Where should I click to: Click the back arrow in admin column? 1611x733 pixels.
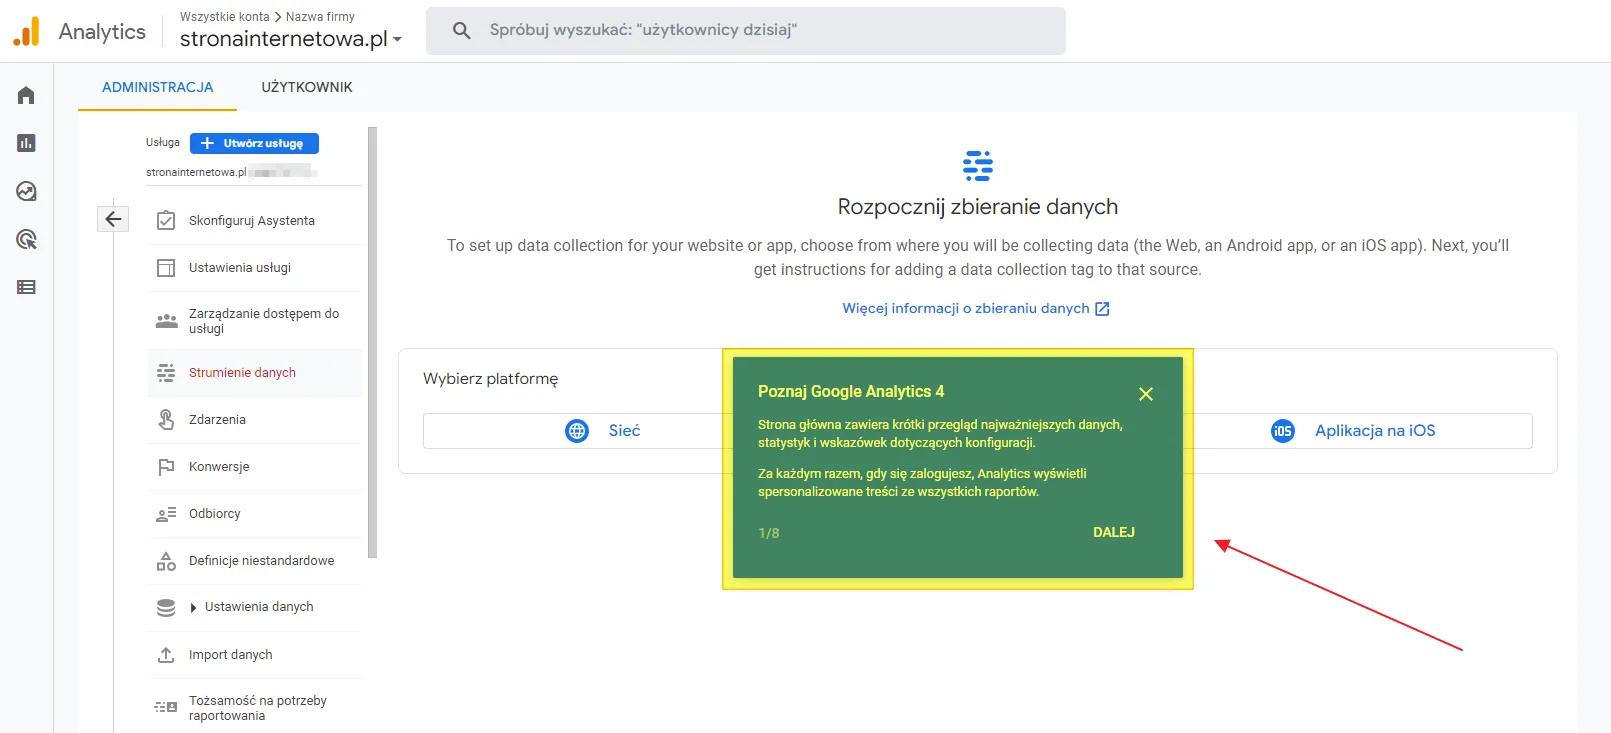pyautogui.click(x=113, y=219)
